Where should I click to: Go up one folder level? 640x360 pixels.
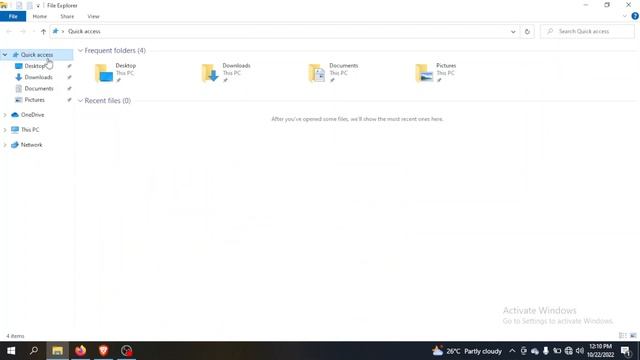tap(43, 31)
